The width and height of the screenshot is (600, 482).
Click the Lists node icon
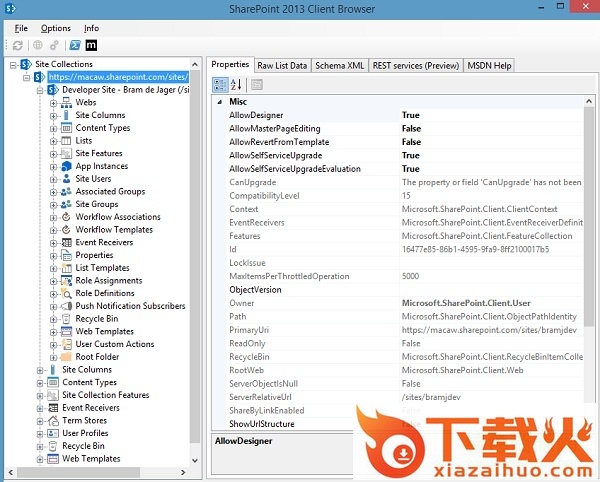[66, 141]
